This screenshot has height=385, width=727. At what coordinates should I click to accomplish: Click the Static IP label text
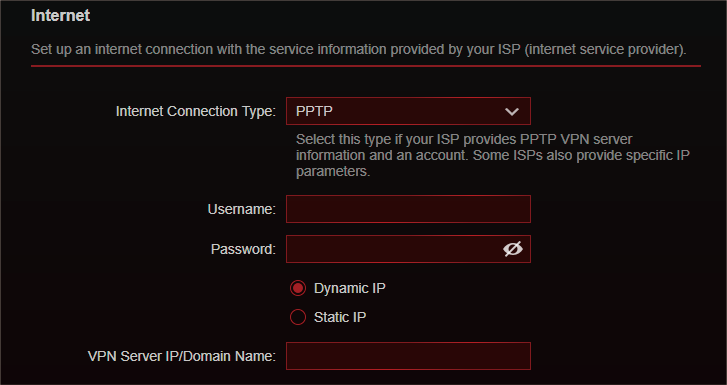pos(340,317)
